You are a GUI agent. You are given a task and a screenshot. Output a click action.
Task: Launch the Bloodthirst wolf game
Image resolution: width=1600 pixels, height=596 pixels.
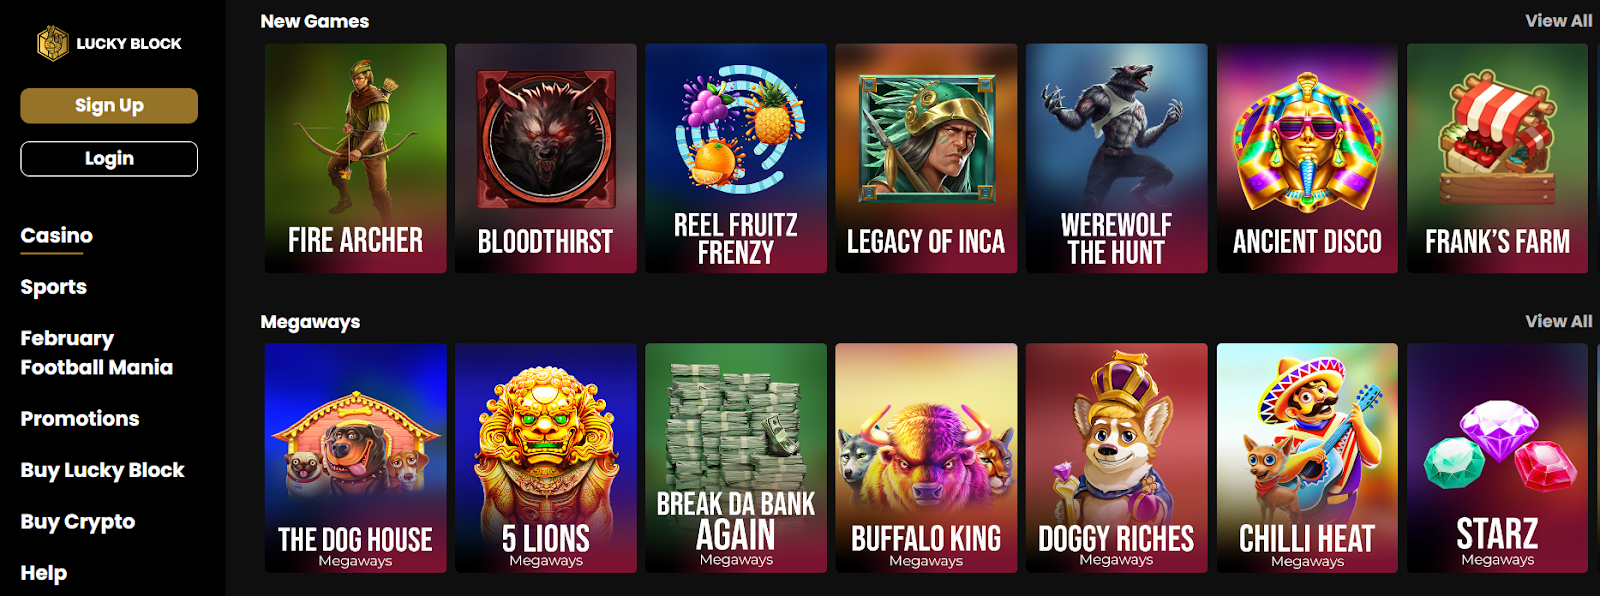pyautogui.click(x=546, y=158)
